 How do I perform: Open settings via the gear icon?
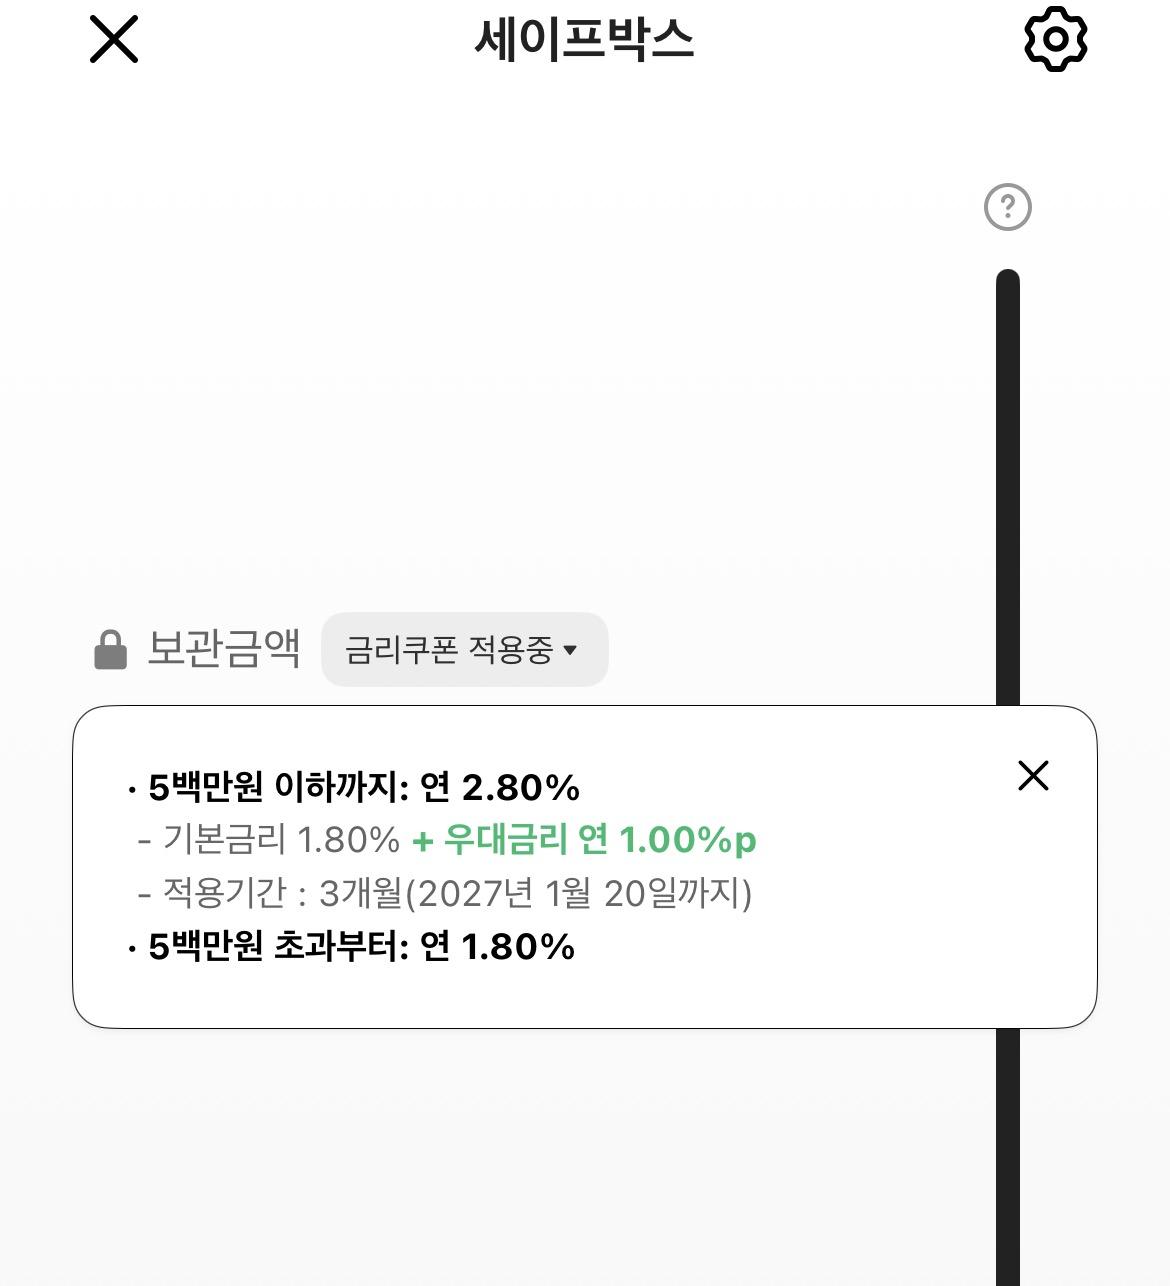1055,39
